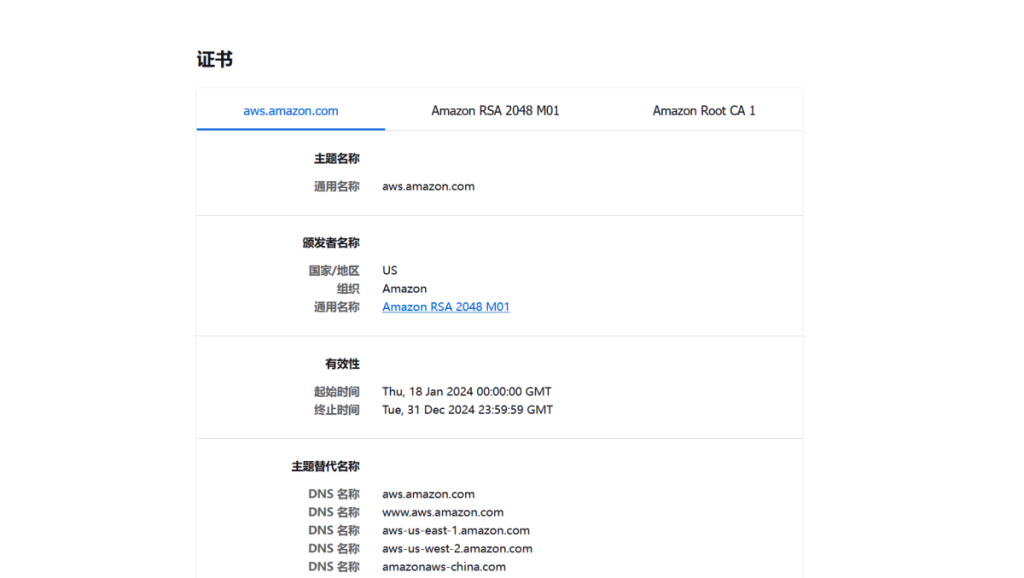Click the 终止时间 field label
Image resolution: width=1024 pixels, height=578 pixels.
pyautogui.click(x=336, y=410)
